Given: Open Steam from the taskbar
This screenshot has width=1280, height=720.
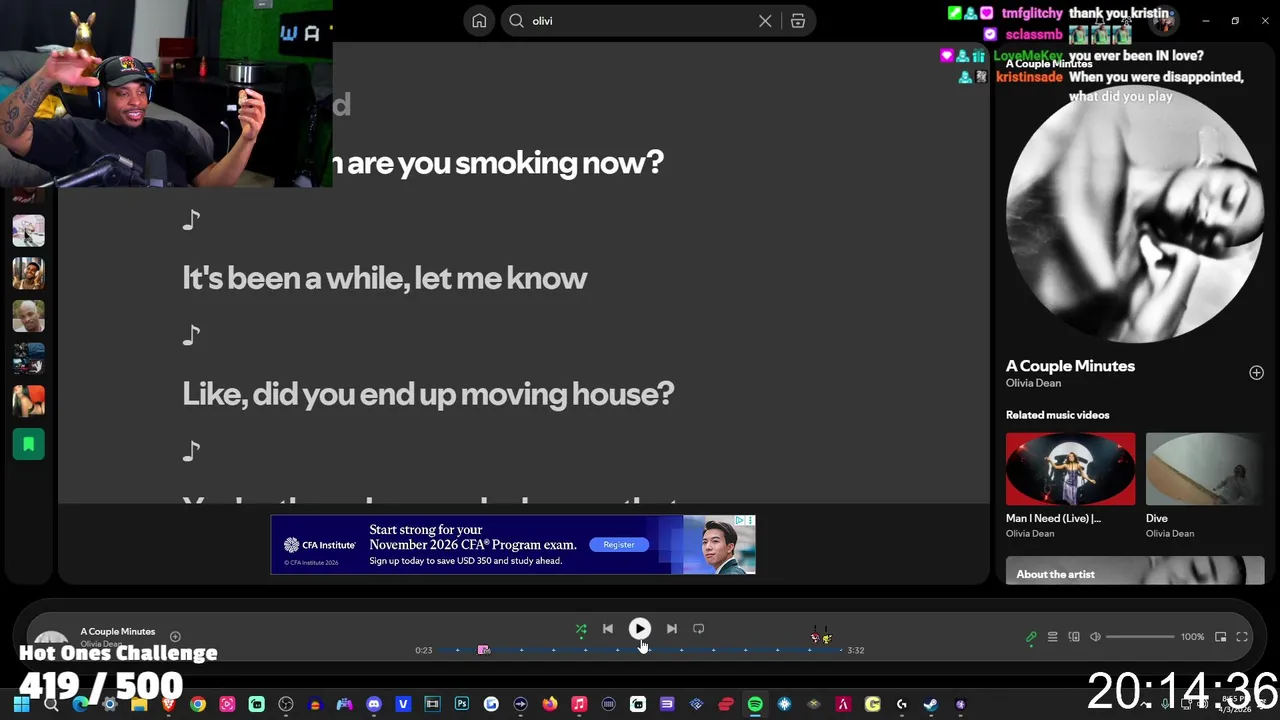Looking at the screenshot, I should (930, 704).
